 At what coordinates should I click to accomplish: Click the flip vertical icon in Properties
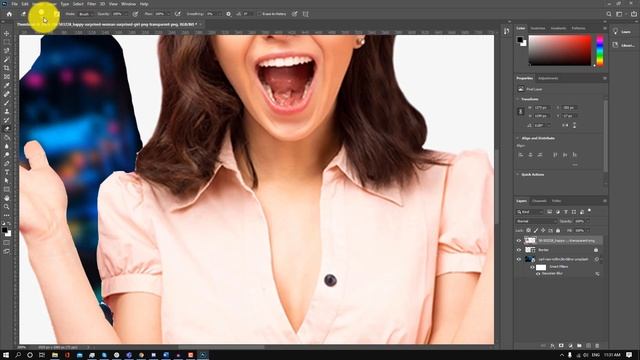pos(574,125)
